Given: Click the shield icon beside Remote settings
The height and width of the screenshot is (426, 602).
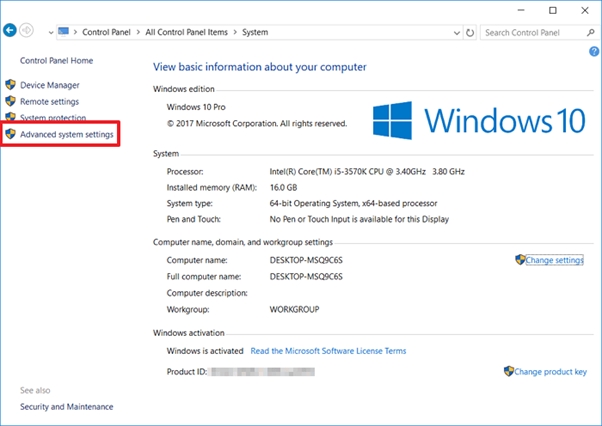Looking at the screenshot, I should click(11, 102).
